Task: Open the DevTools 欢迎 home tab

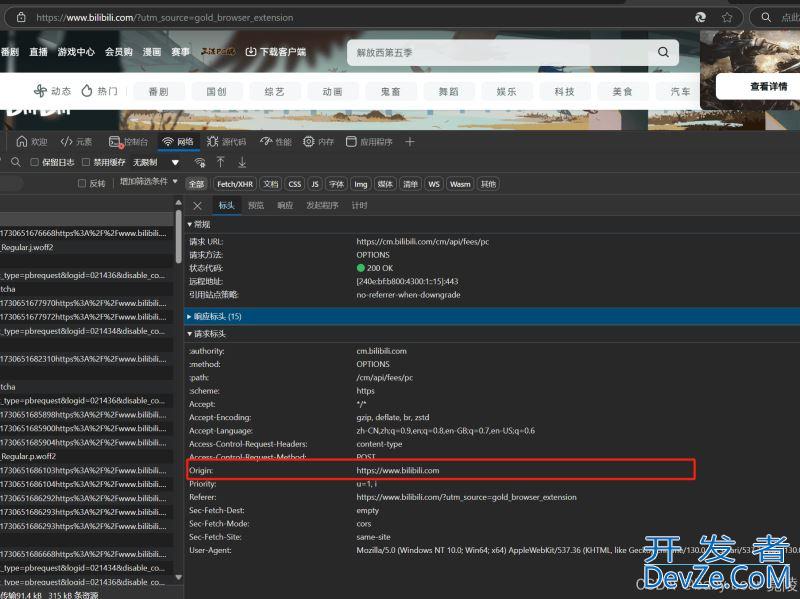Action: click(x=32, y=142)
